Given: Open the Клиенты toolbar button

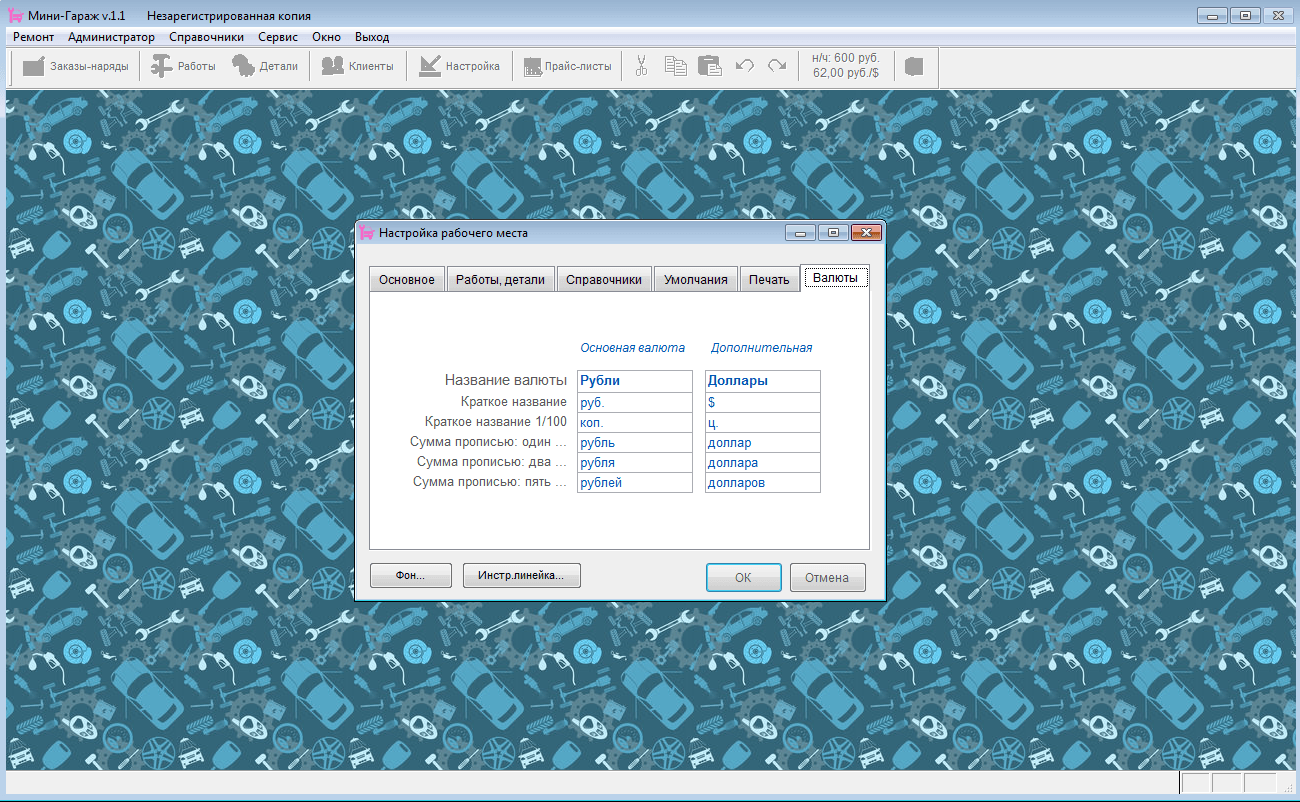Looking at the screenshot, I should click(x=357, y=67).
